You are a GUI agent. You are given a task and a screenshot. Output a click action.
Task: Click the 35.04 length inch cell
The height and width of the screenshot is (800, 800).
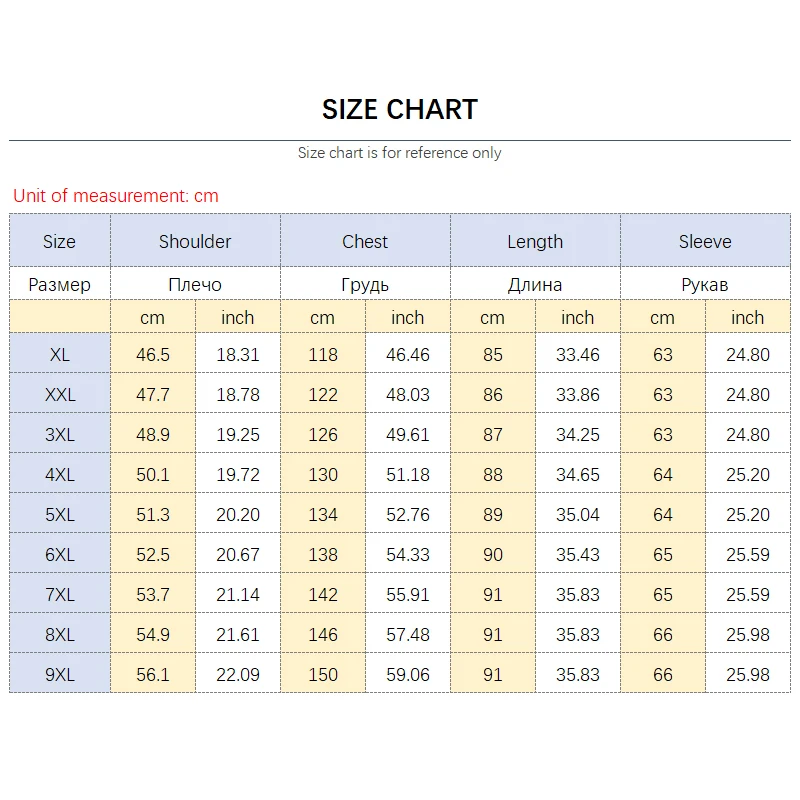pyautogui.click(x=578, y=515)
